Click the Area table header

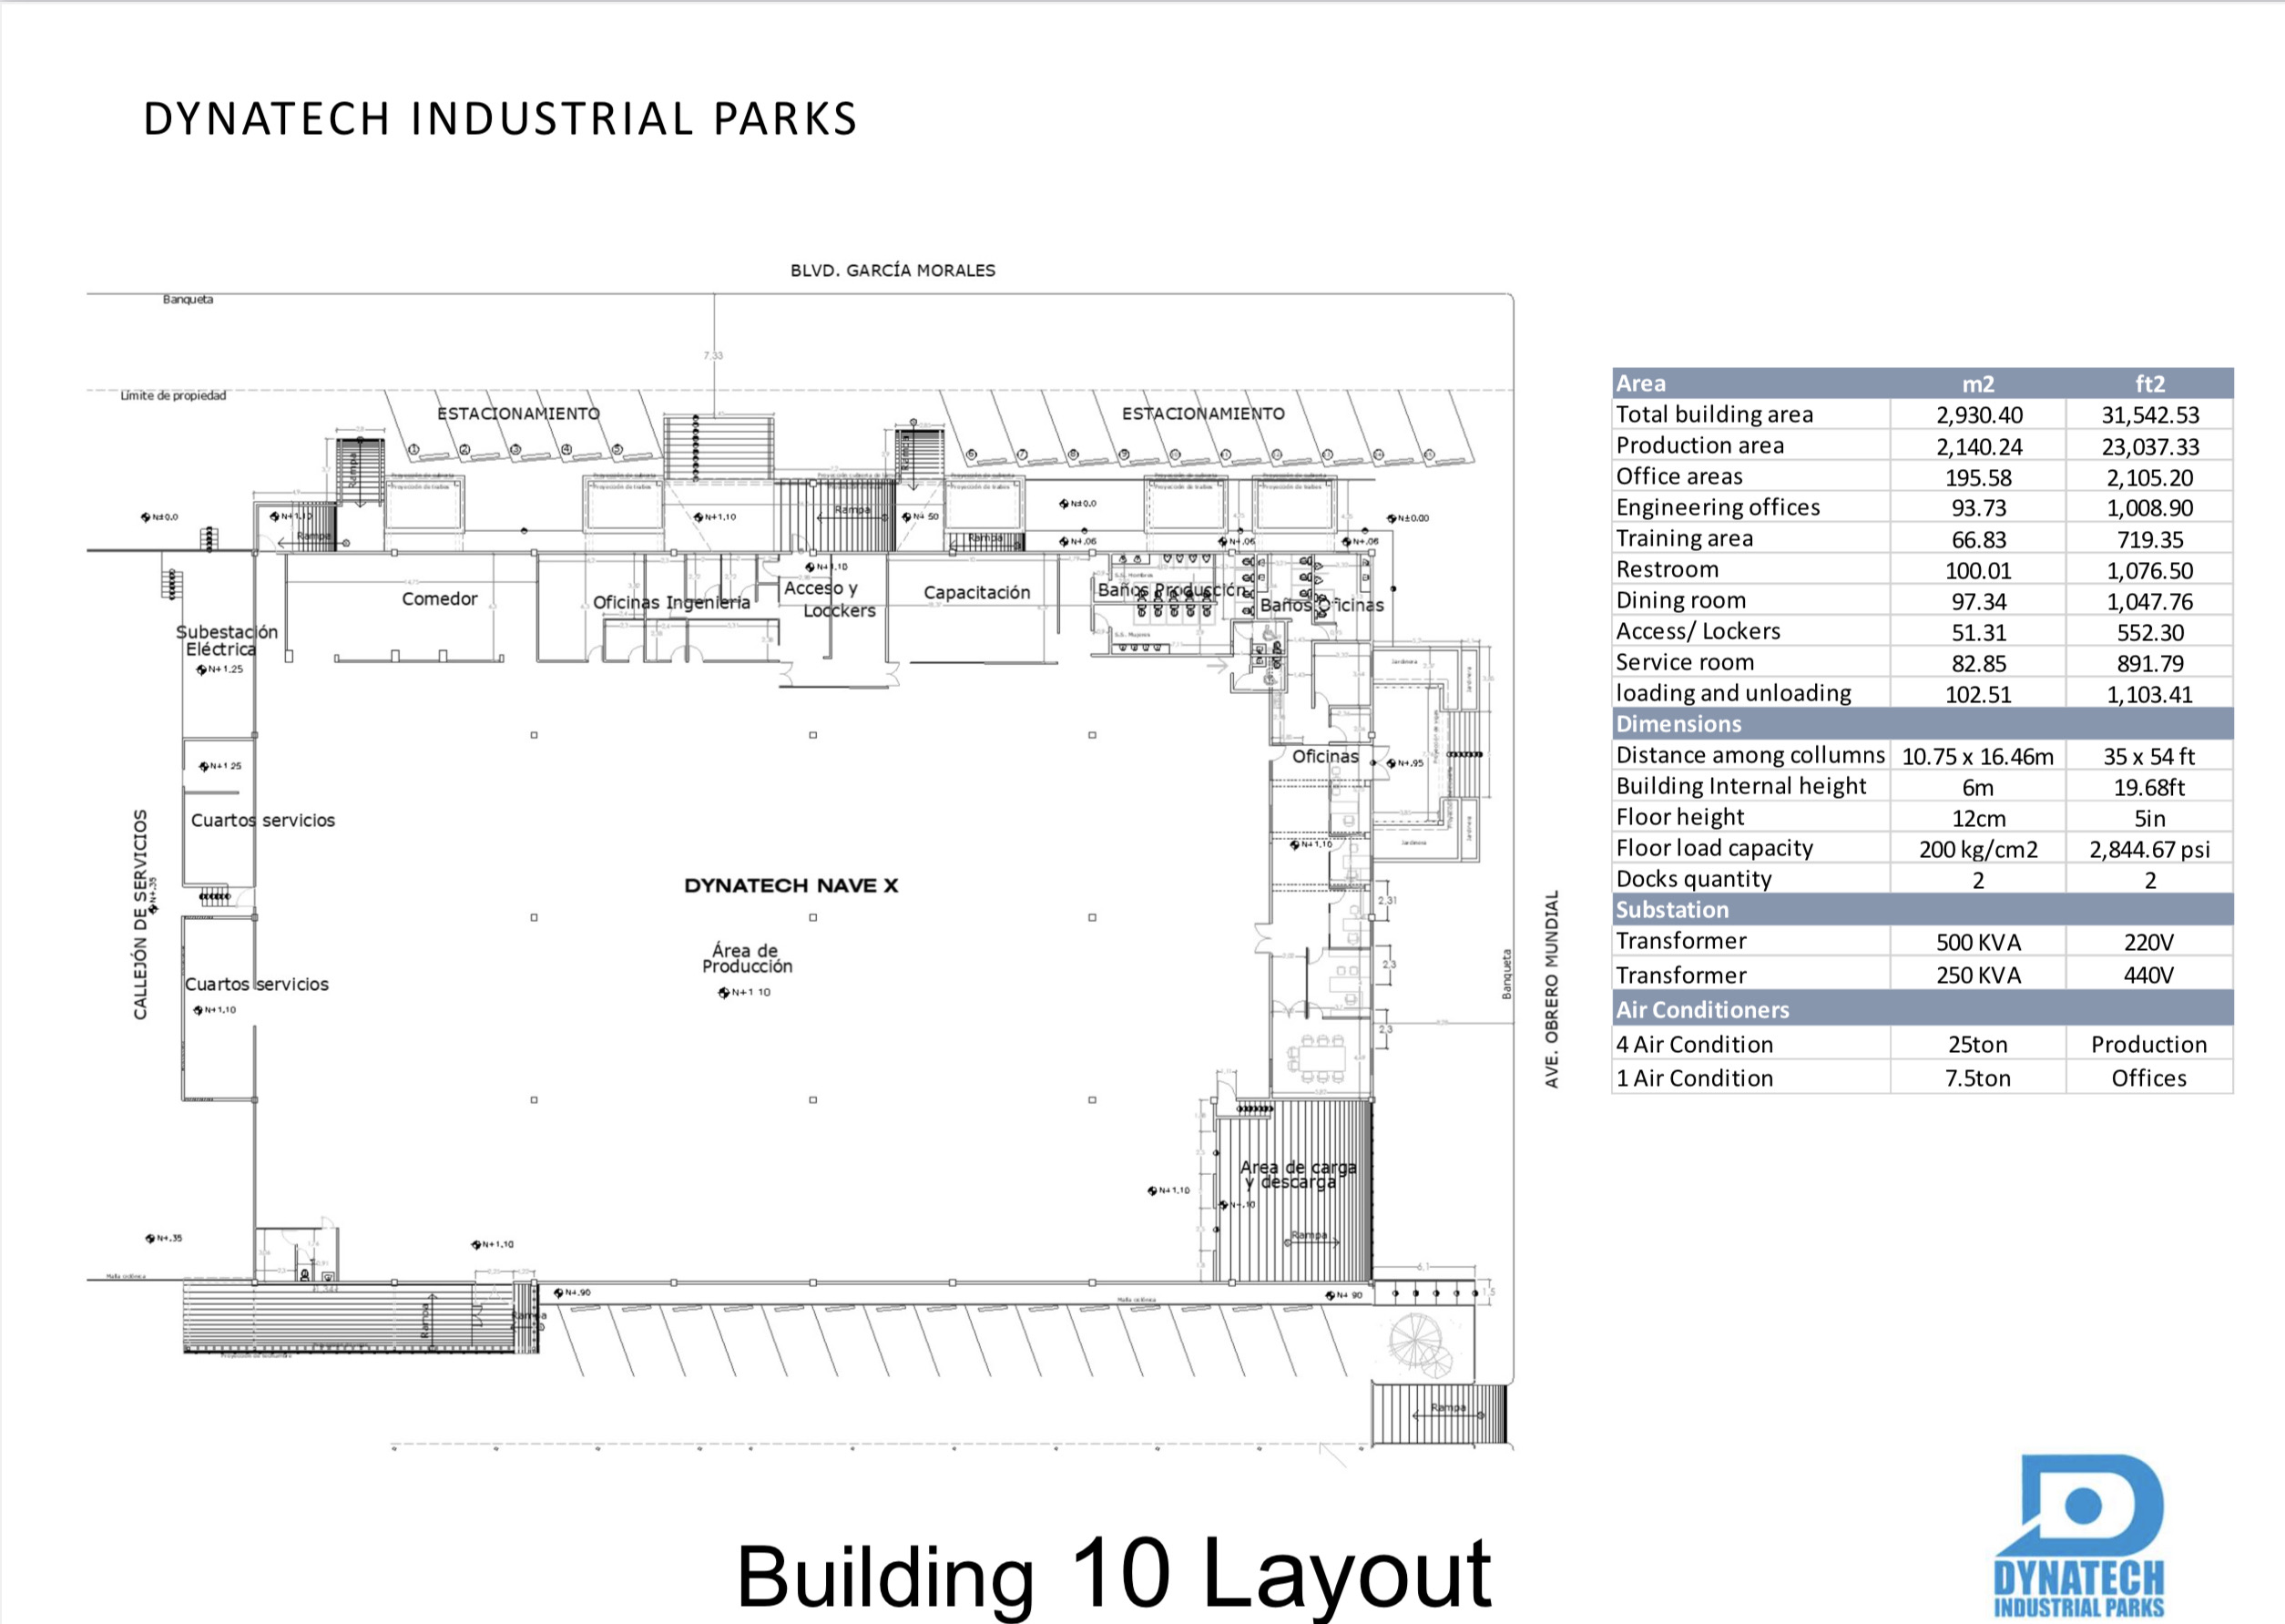(x=1640, y=383)
